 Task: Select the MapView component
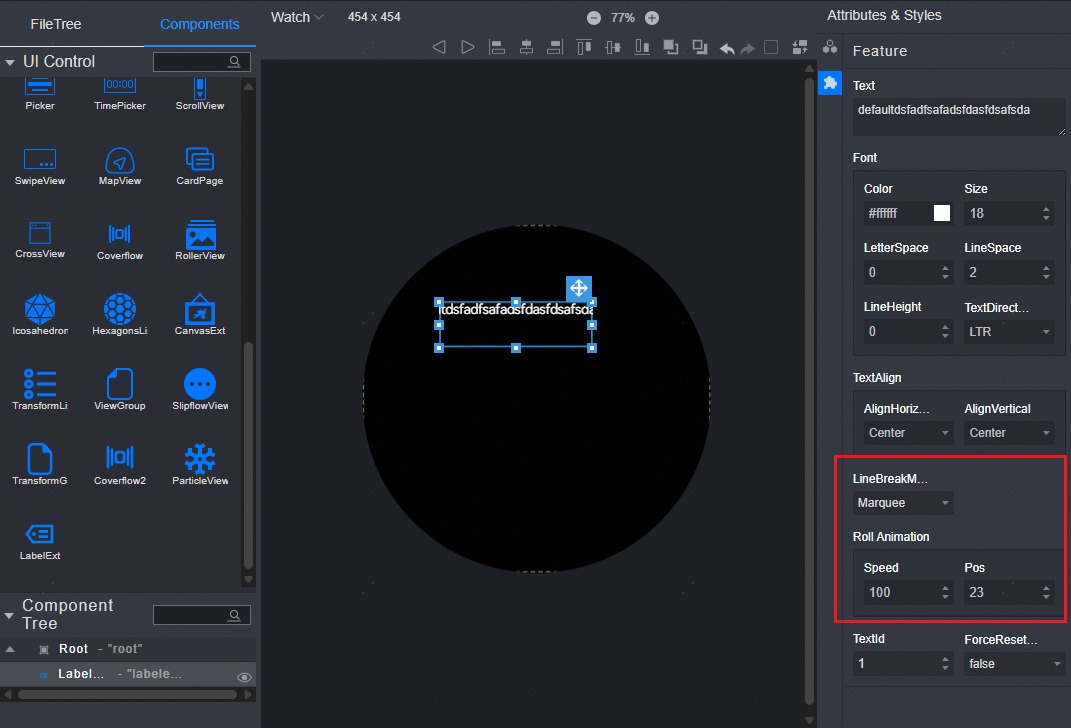click(119, 162)
